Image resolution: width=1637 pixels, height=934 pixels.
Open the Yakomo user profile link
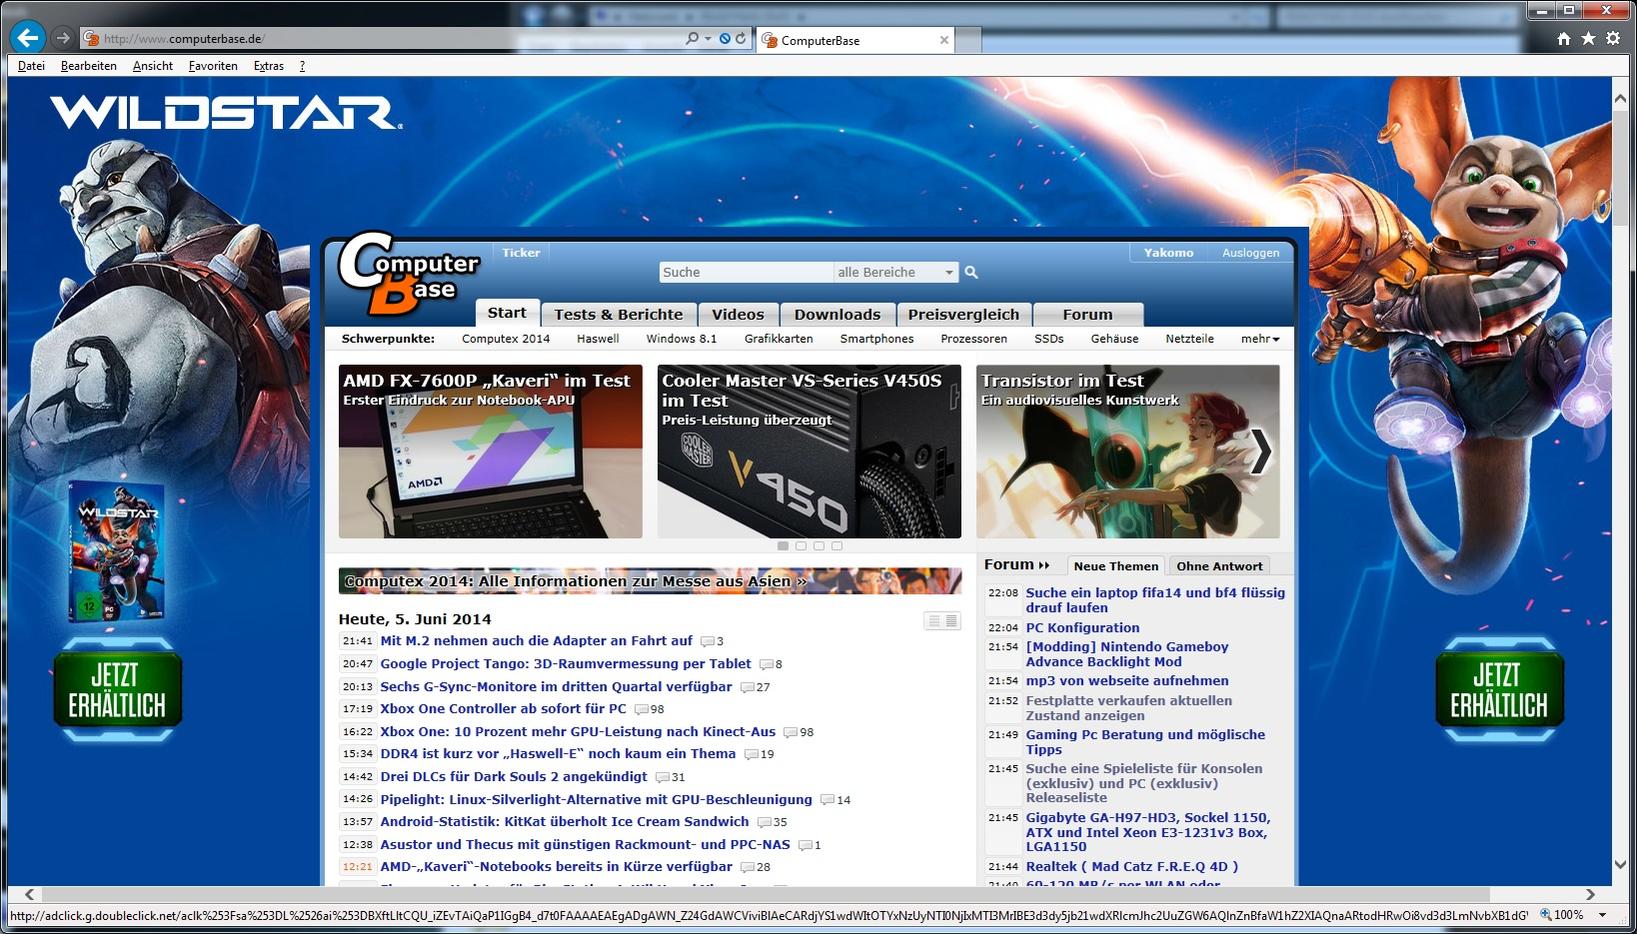coord(1168,253)
